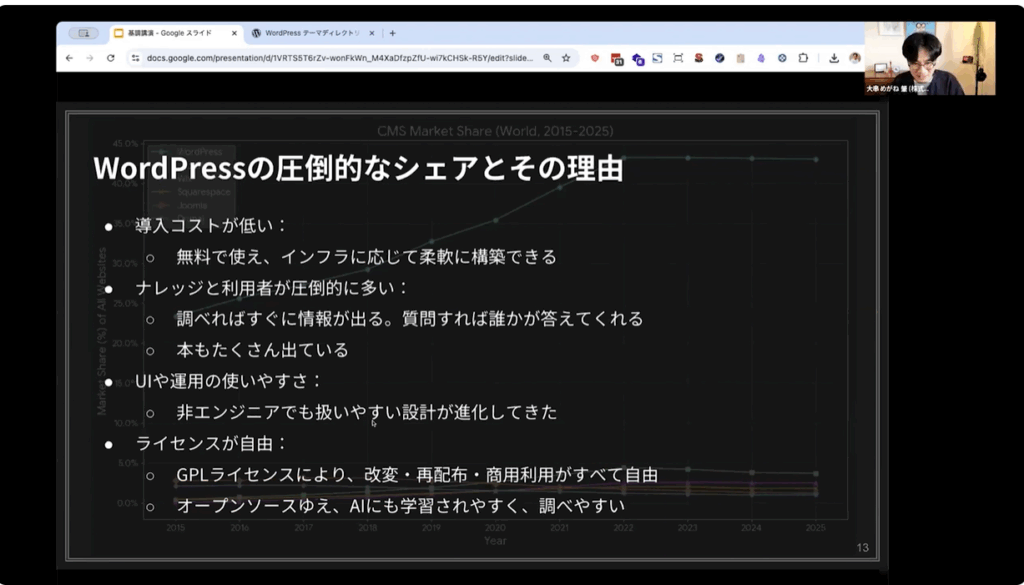Open the calendar extension with 31 badge
1024x585 pixels.
point(616,59)
